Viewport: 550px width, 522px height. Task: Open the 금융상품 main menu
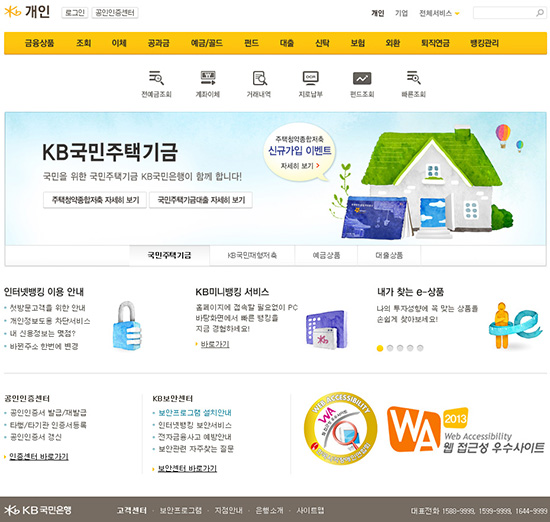[39, 43]
